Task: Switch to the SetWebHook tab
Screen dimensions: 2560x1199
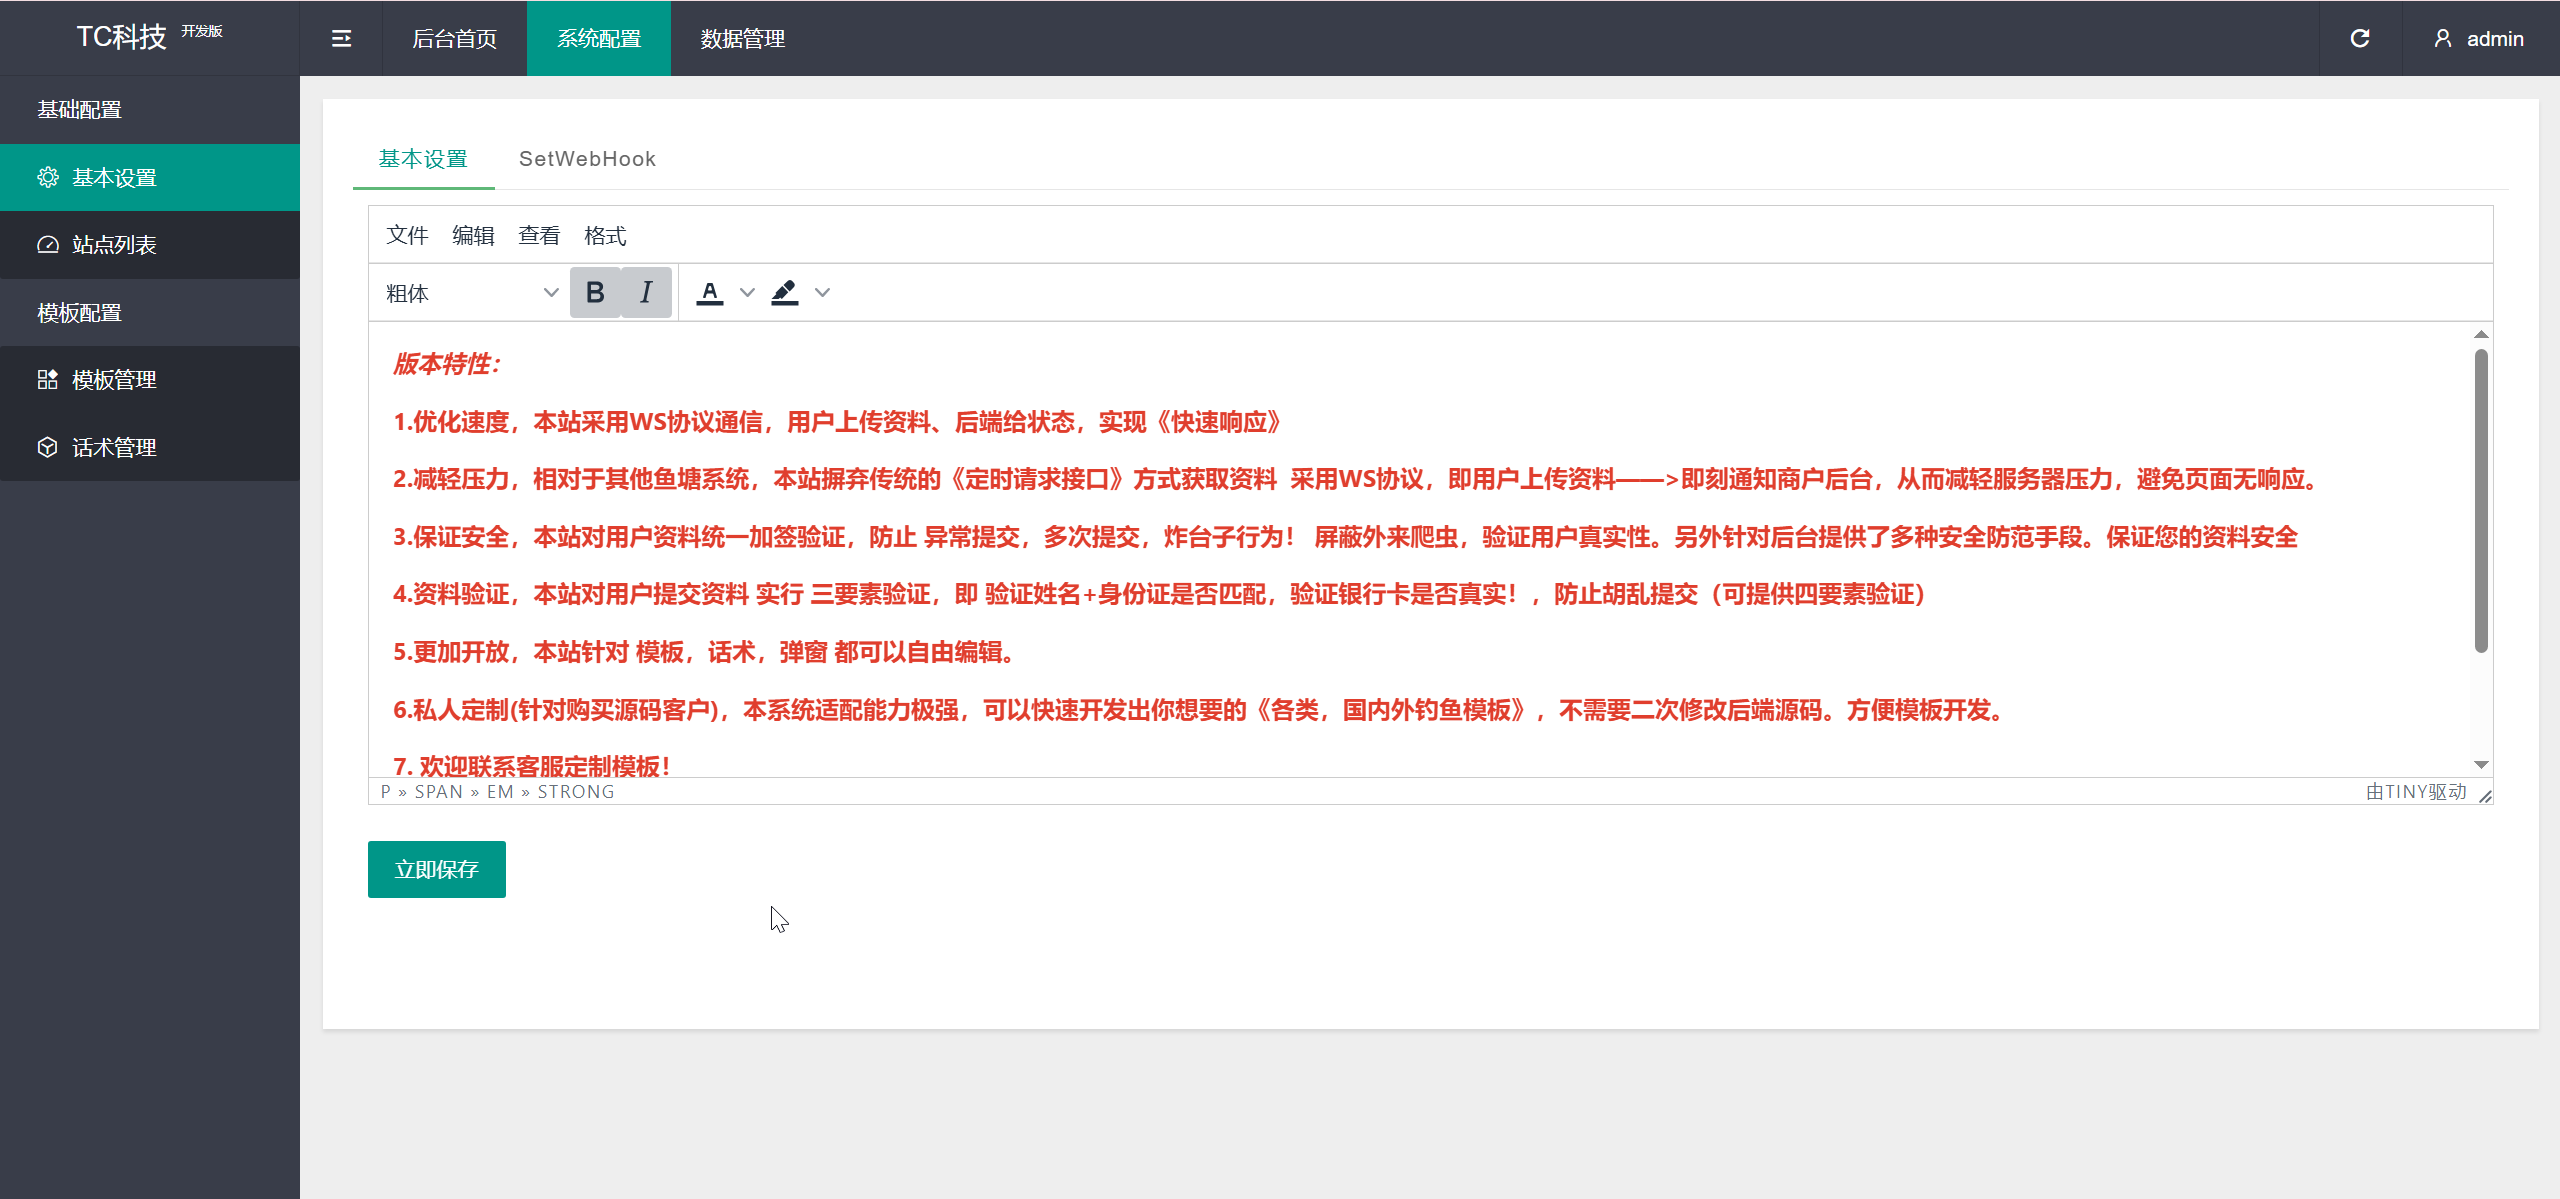Action: tap(587, 159)
